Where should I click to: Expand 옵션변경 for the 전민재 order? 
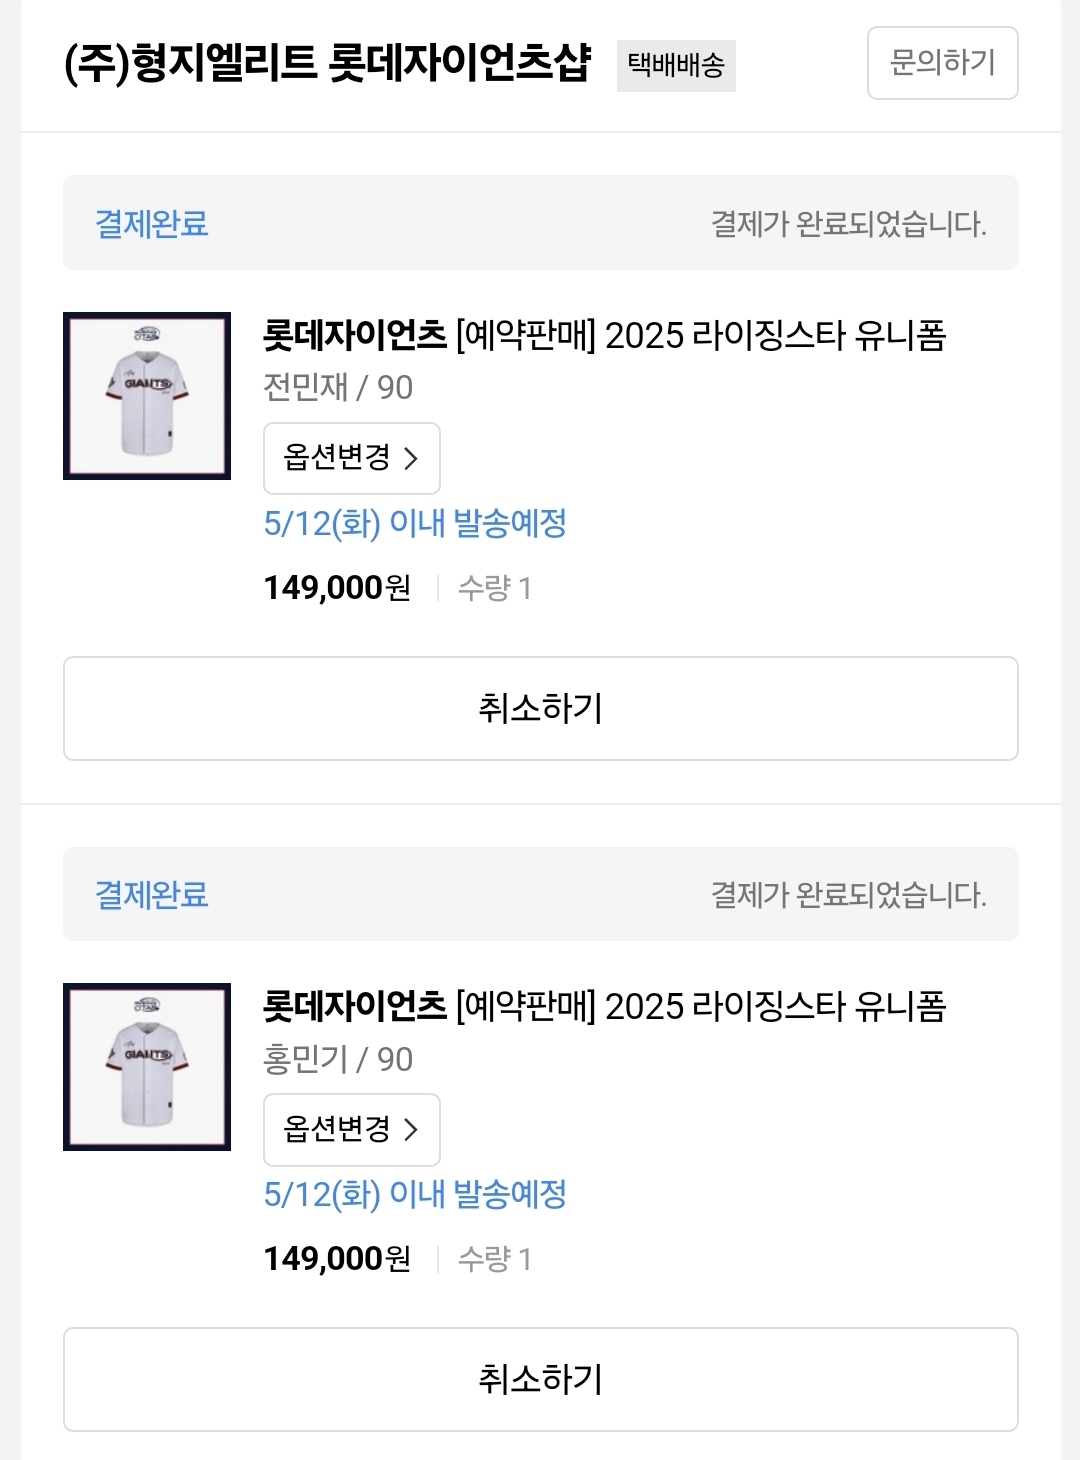click(x=351, y=458)
